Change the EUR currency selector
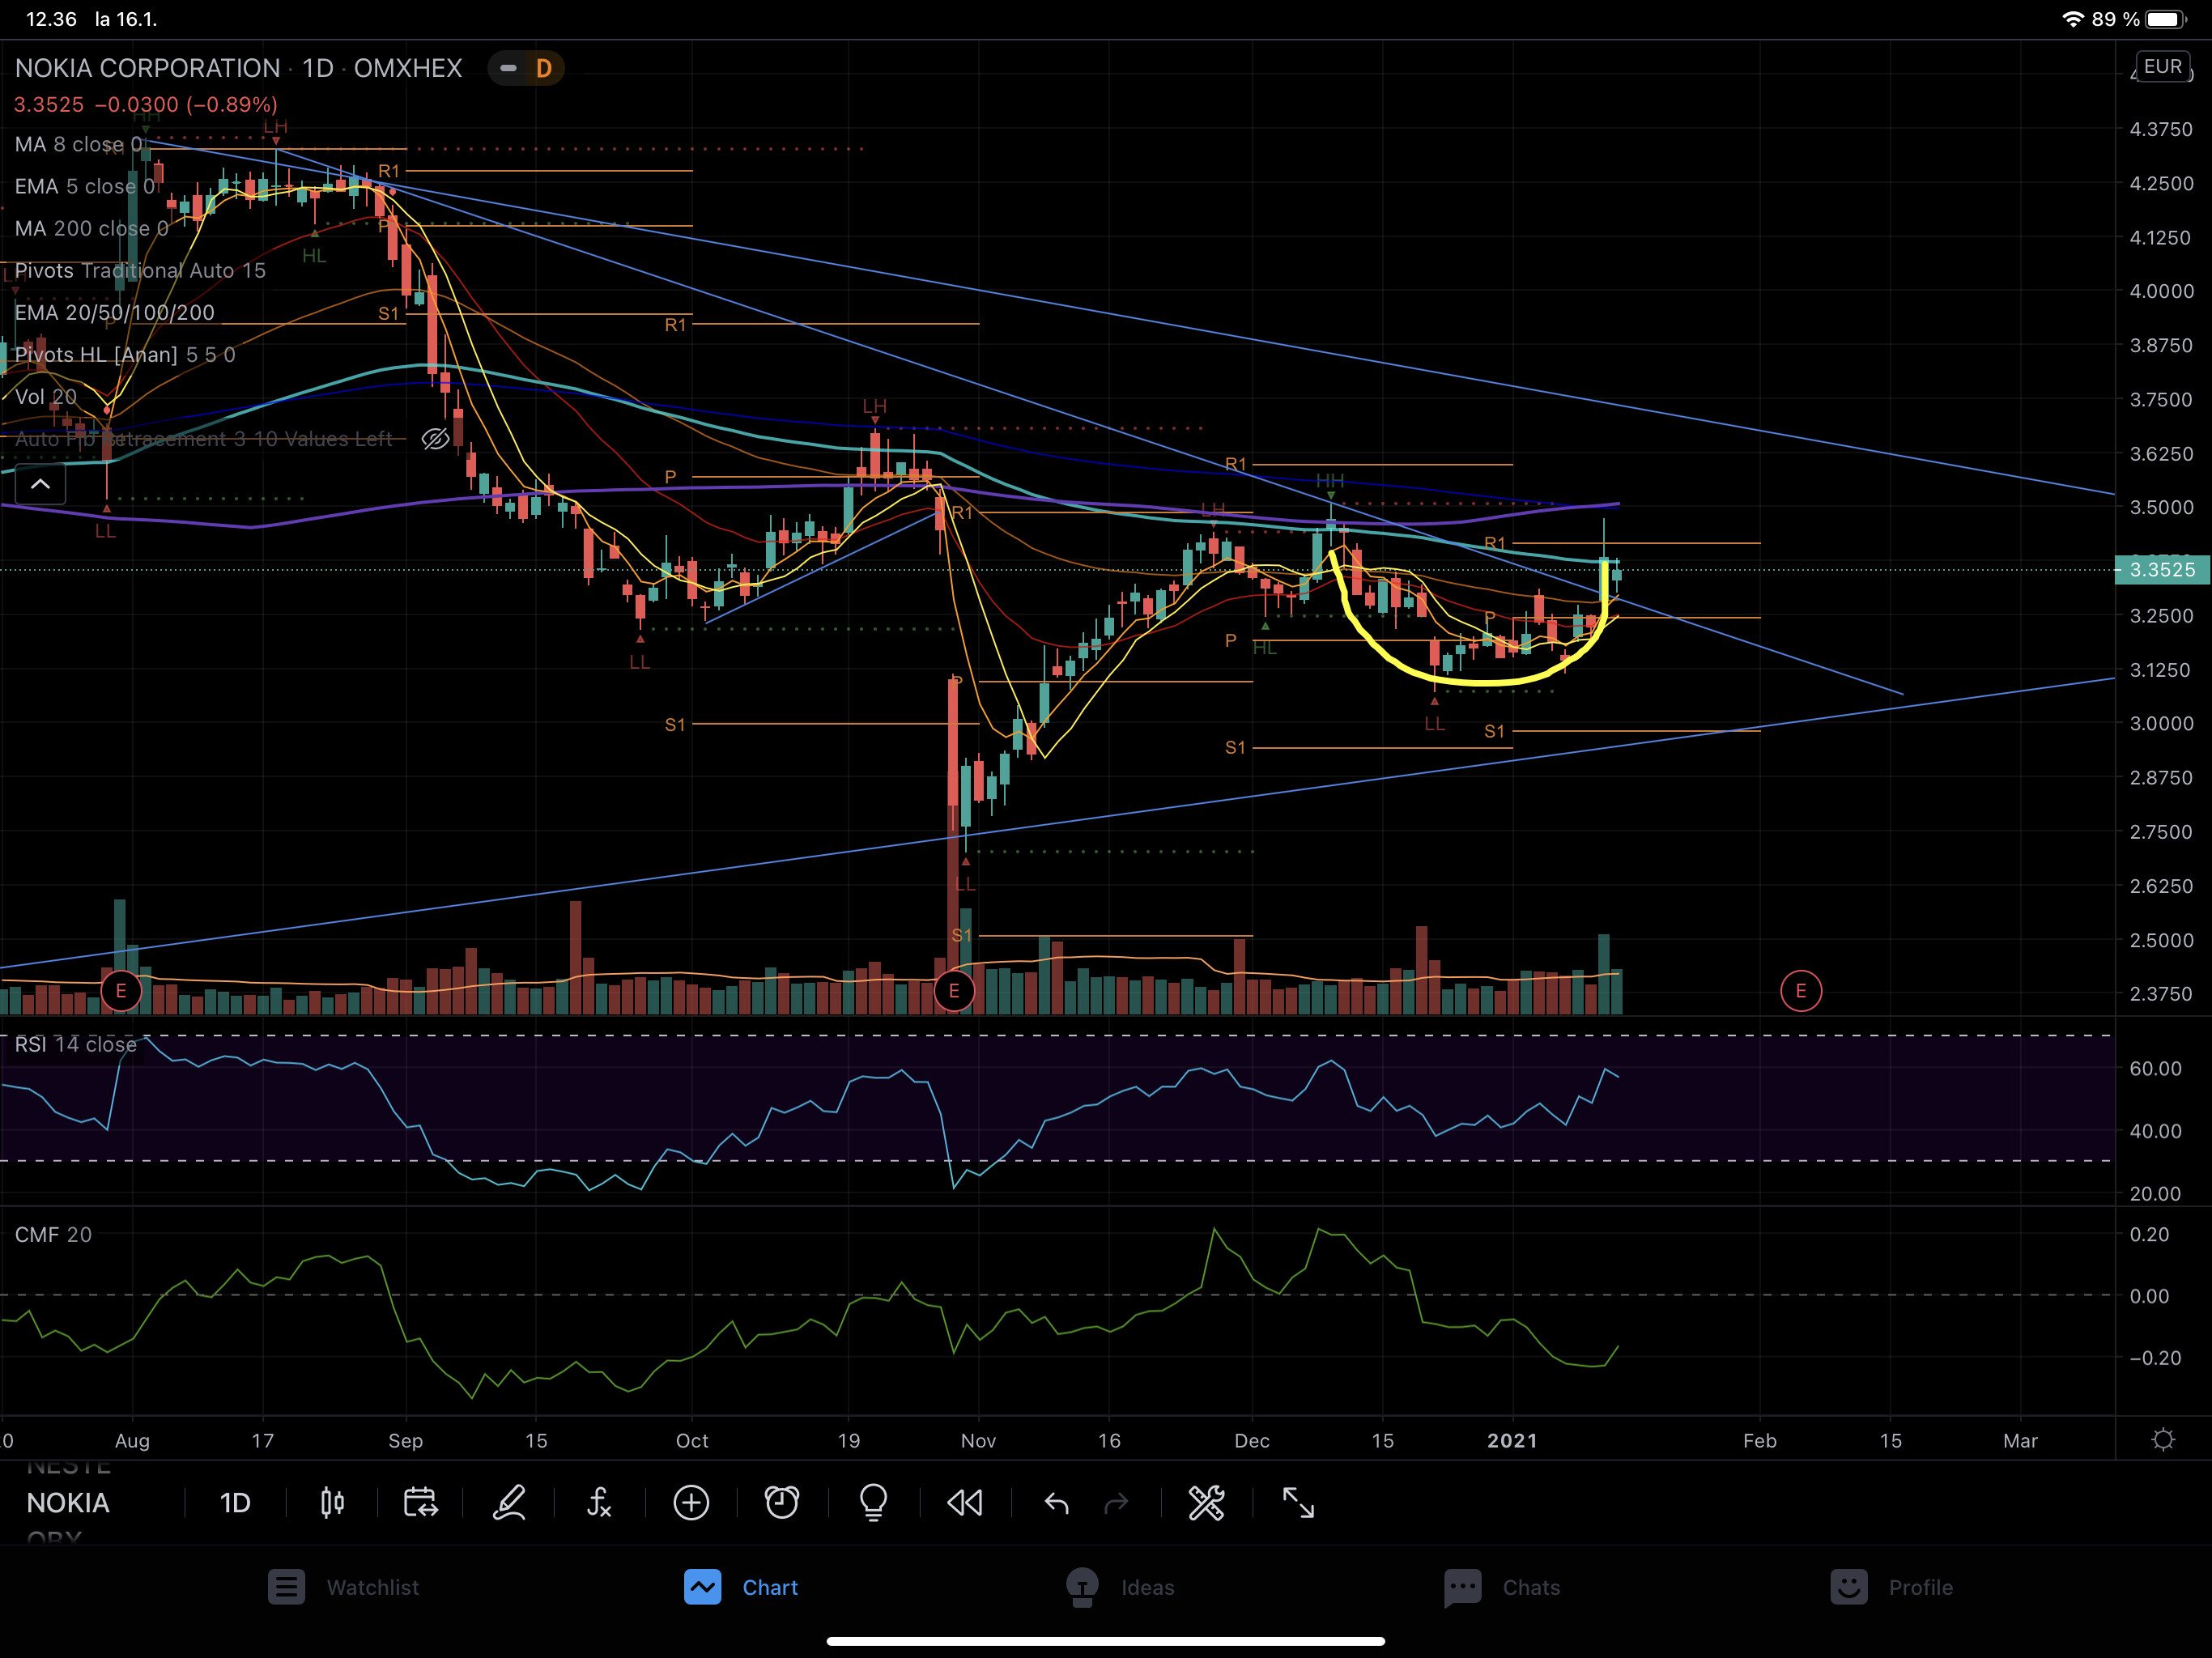2212x1658 pixels. (2162, 67)
